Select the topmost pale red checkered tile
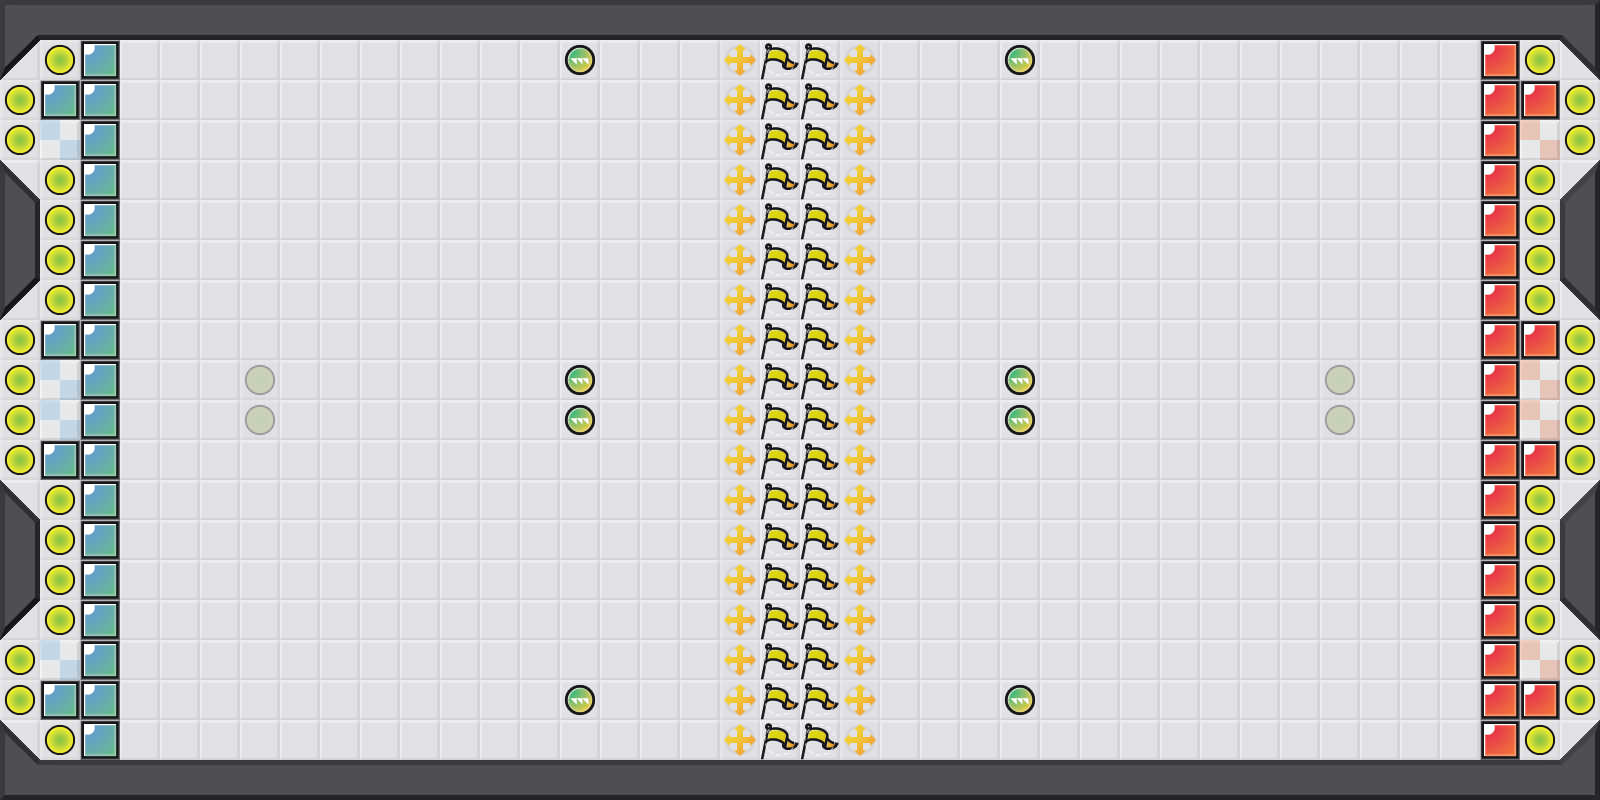 1540,140
